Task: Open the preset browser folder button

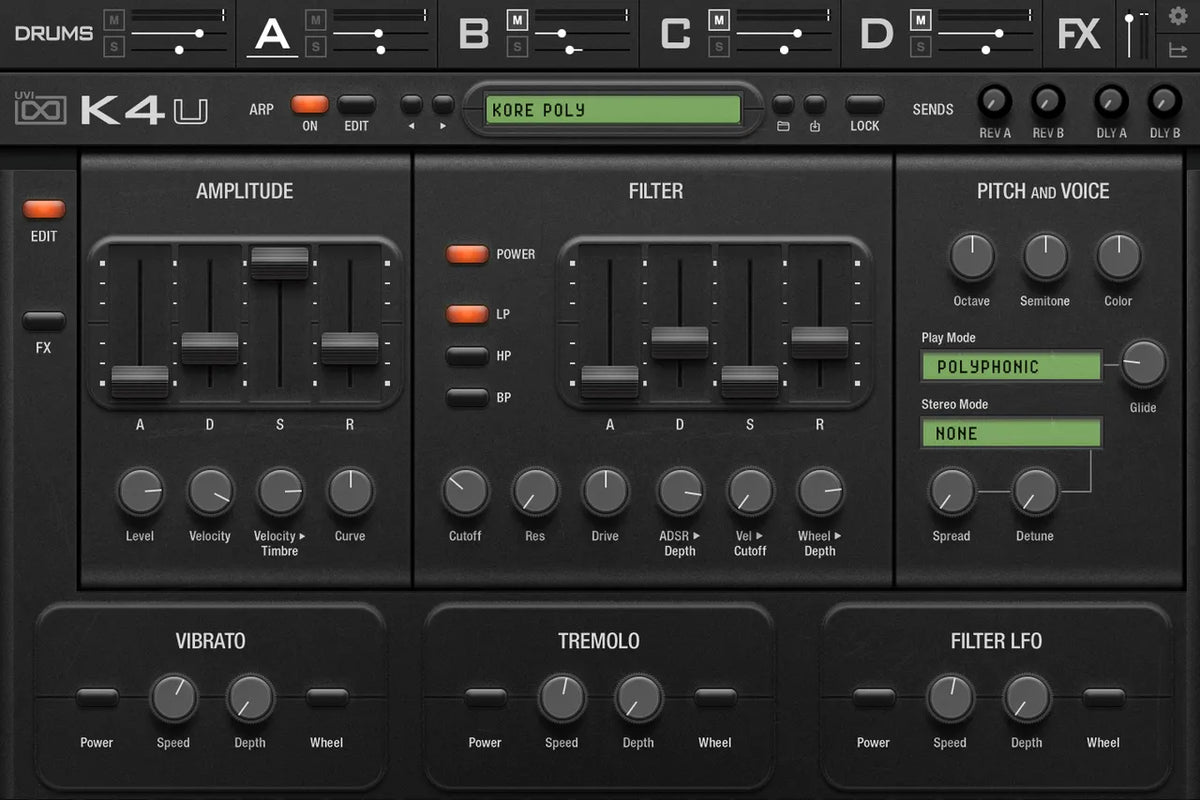Action: click(x=784, y=105)
